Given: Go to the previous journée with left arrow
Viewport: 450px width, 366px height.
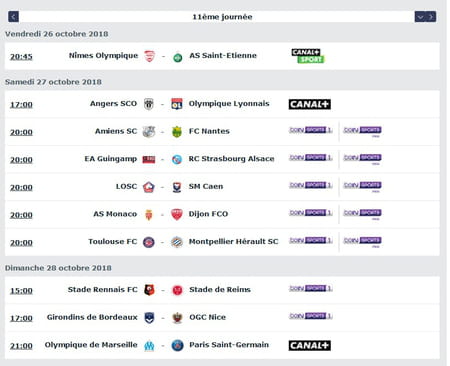Looking at the screenshot, I should tap(13, 16).
